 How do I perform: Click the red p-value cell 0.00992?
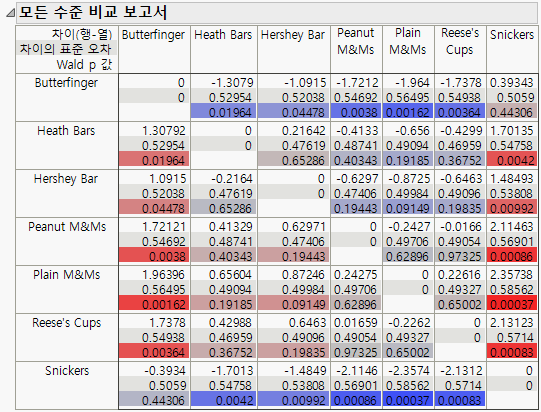[512, 208]
